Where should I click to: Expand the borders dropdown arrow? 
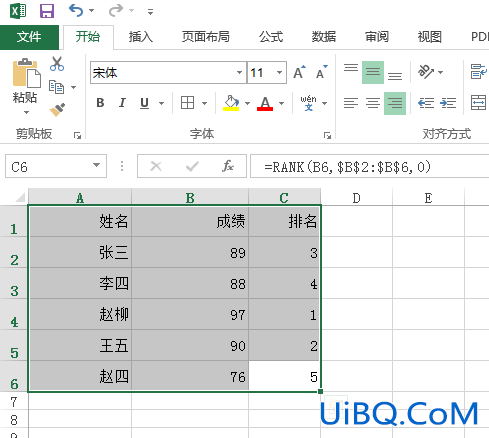tap(204, 103)
